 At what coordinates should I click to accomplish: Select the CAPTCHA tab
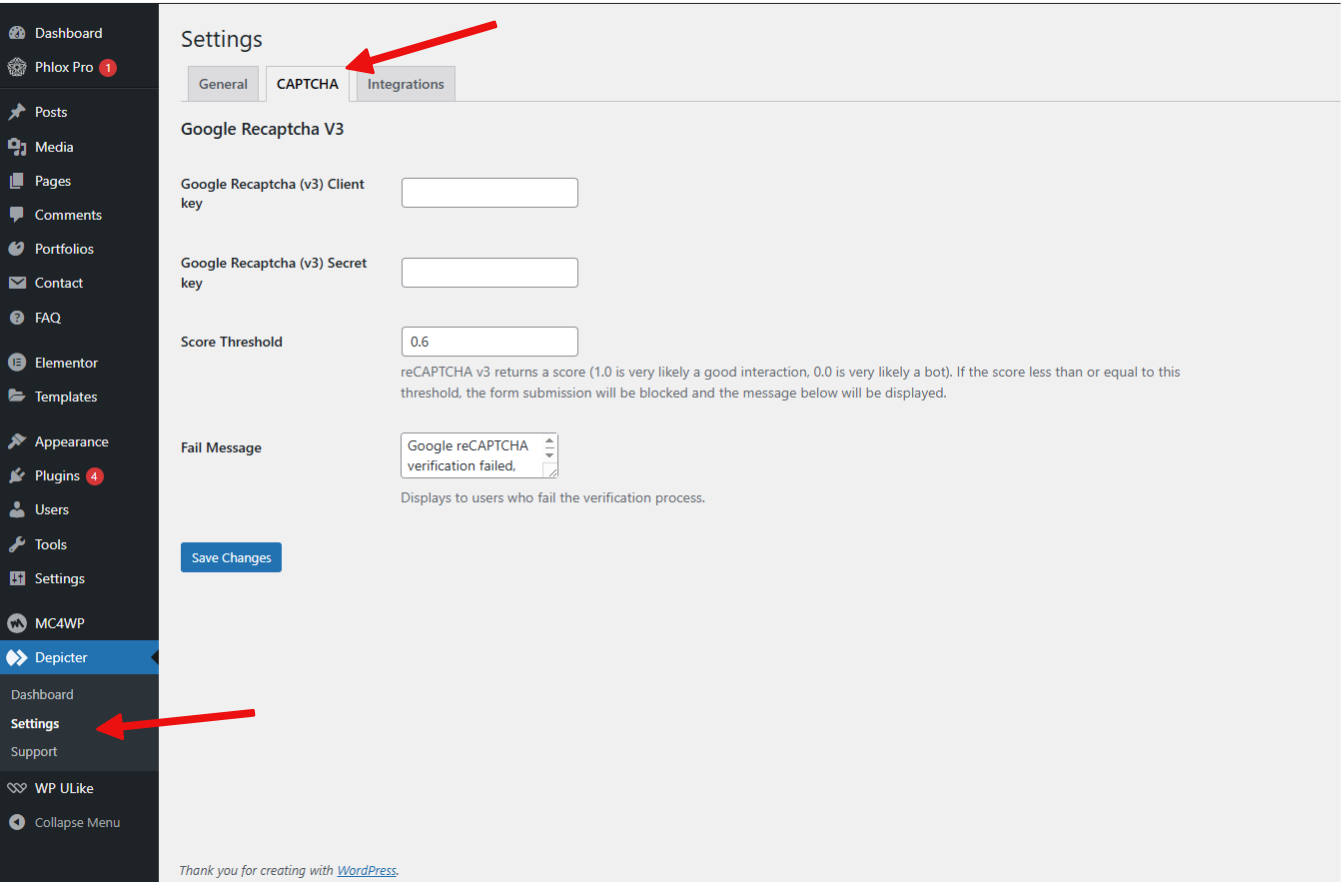pos(308,84)
